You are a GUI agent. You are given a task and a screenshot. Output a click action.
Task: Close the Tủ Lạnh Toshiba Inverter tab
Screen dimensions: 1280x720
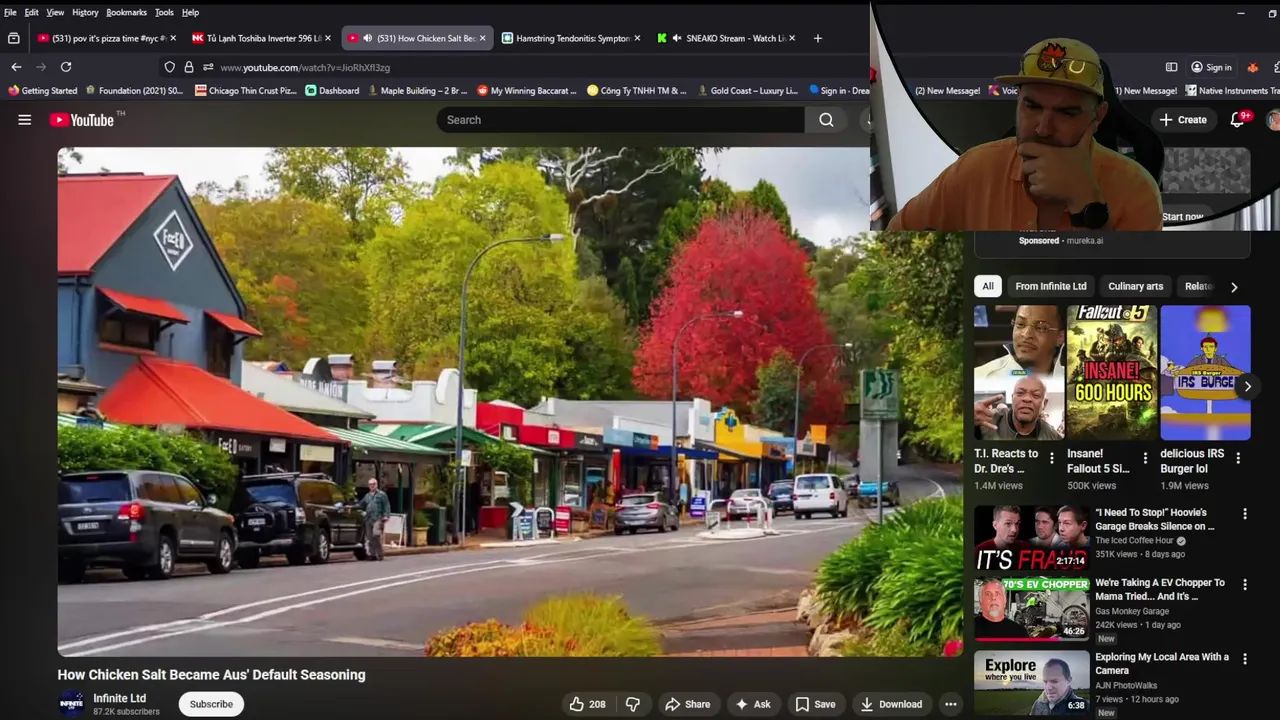coord(328,38)
